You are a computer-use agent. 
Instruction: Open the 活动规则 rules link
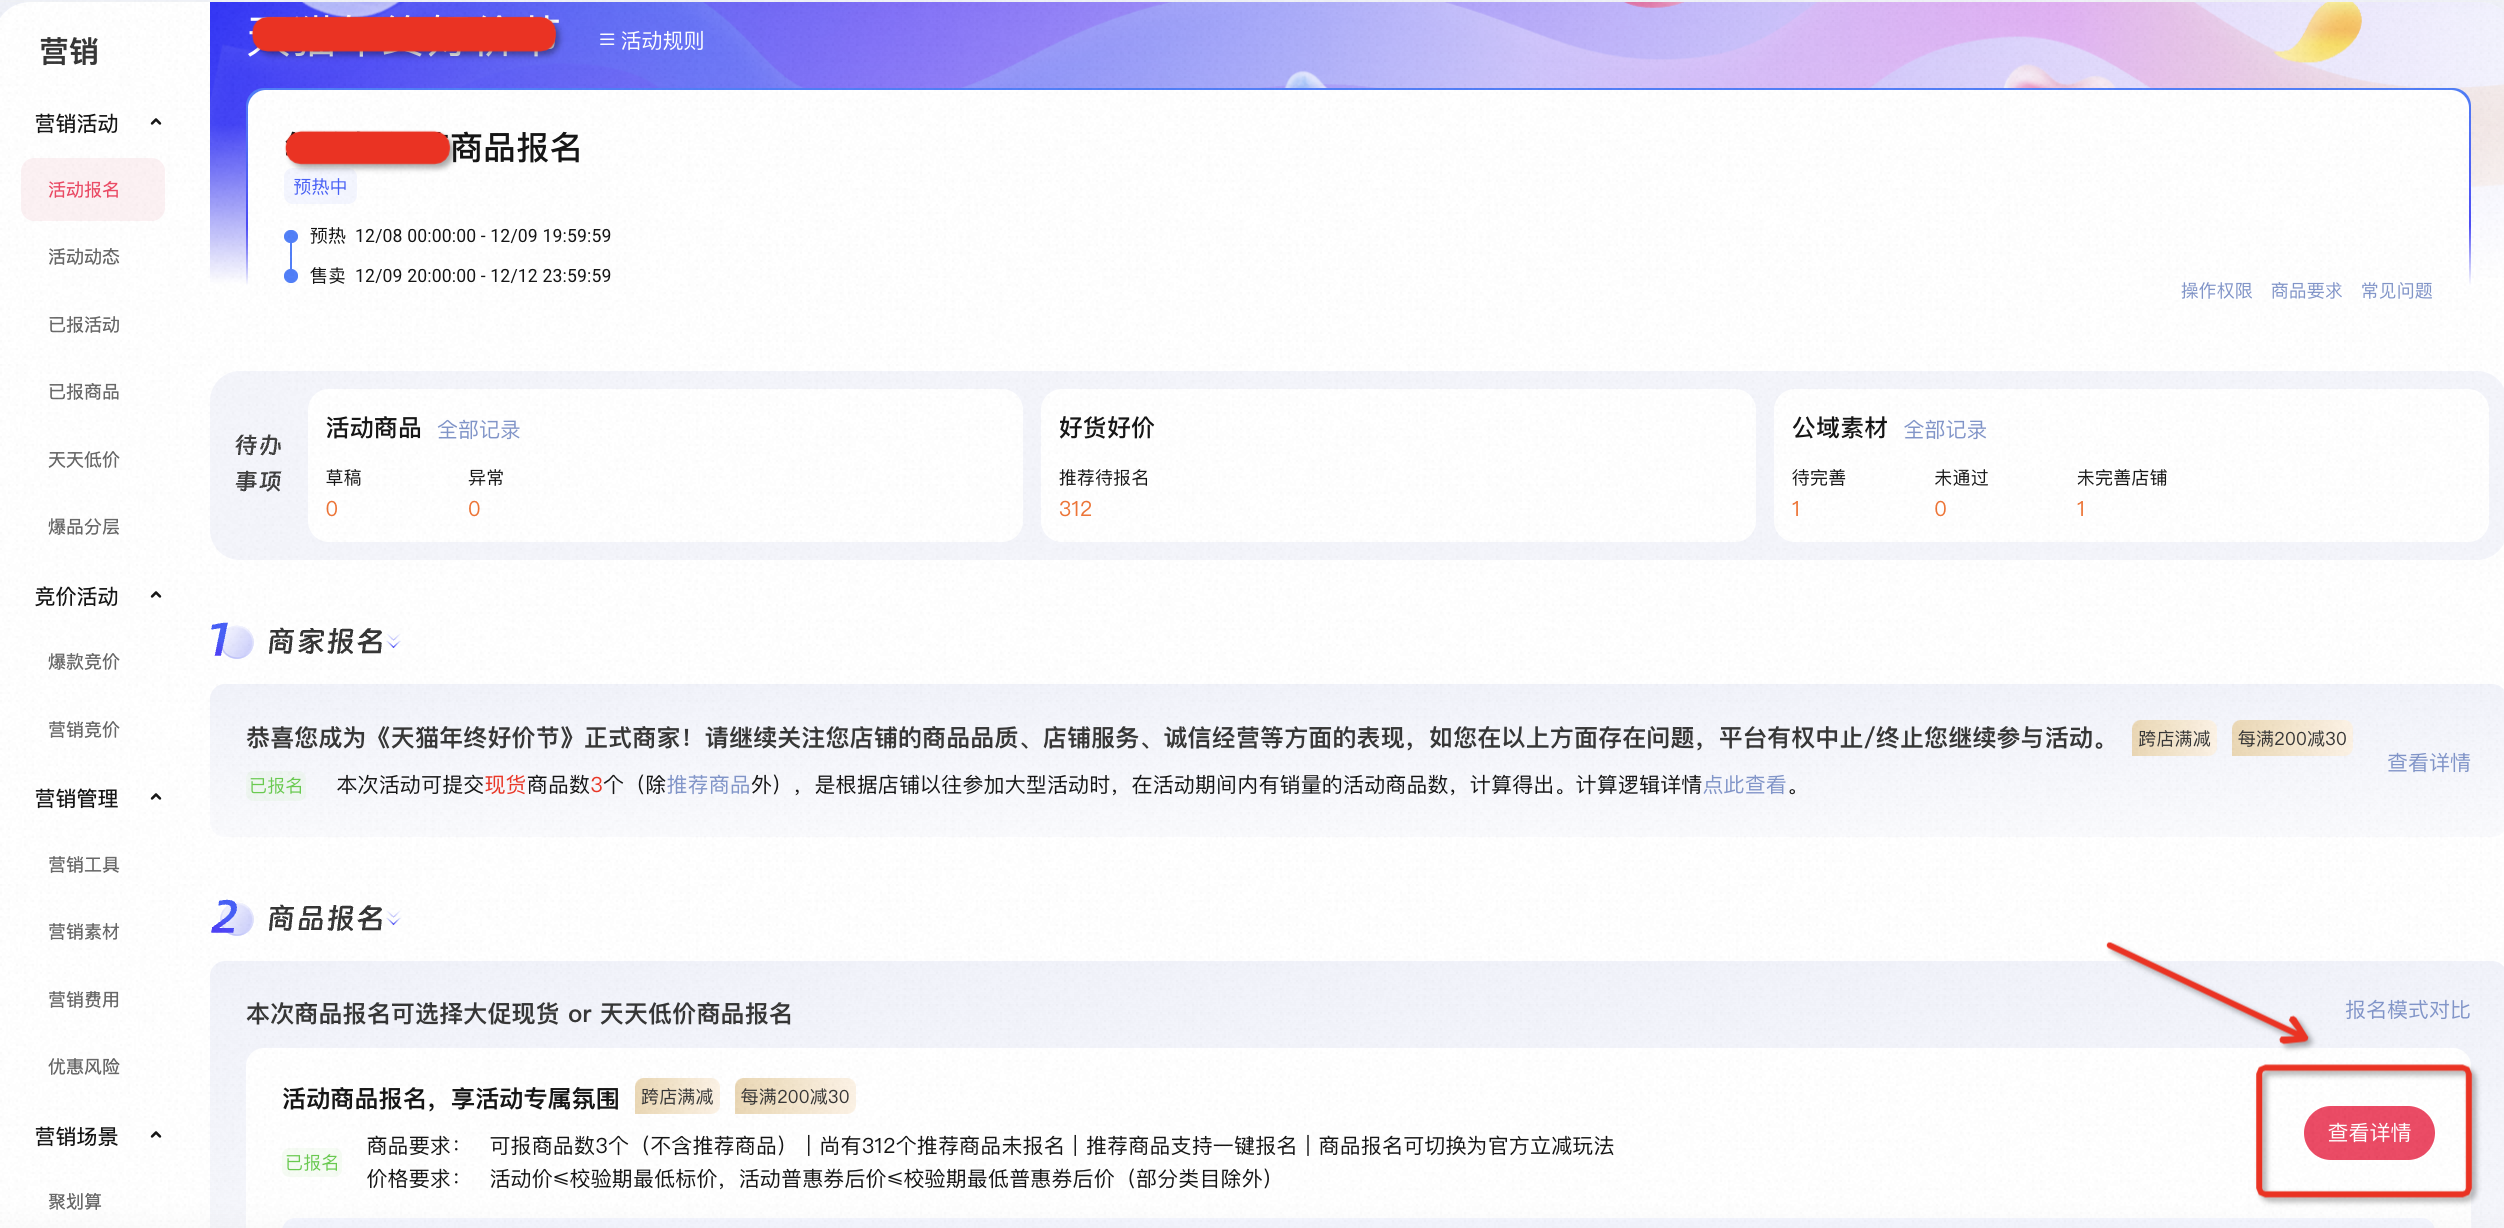click(x=651, y=41)
